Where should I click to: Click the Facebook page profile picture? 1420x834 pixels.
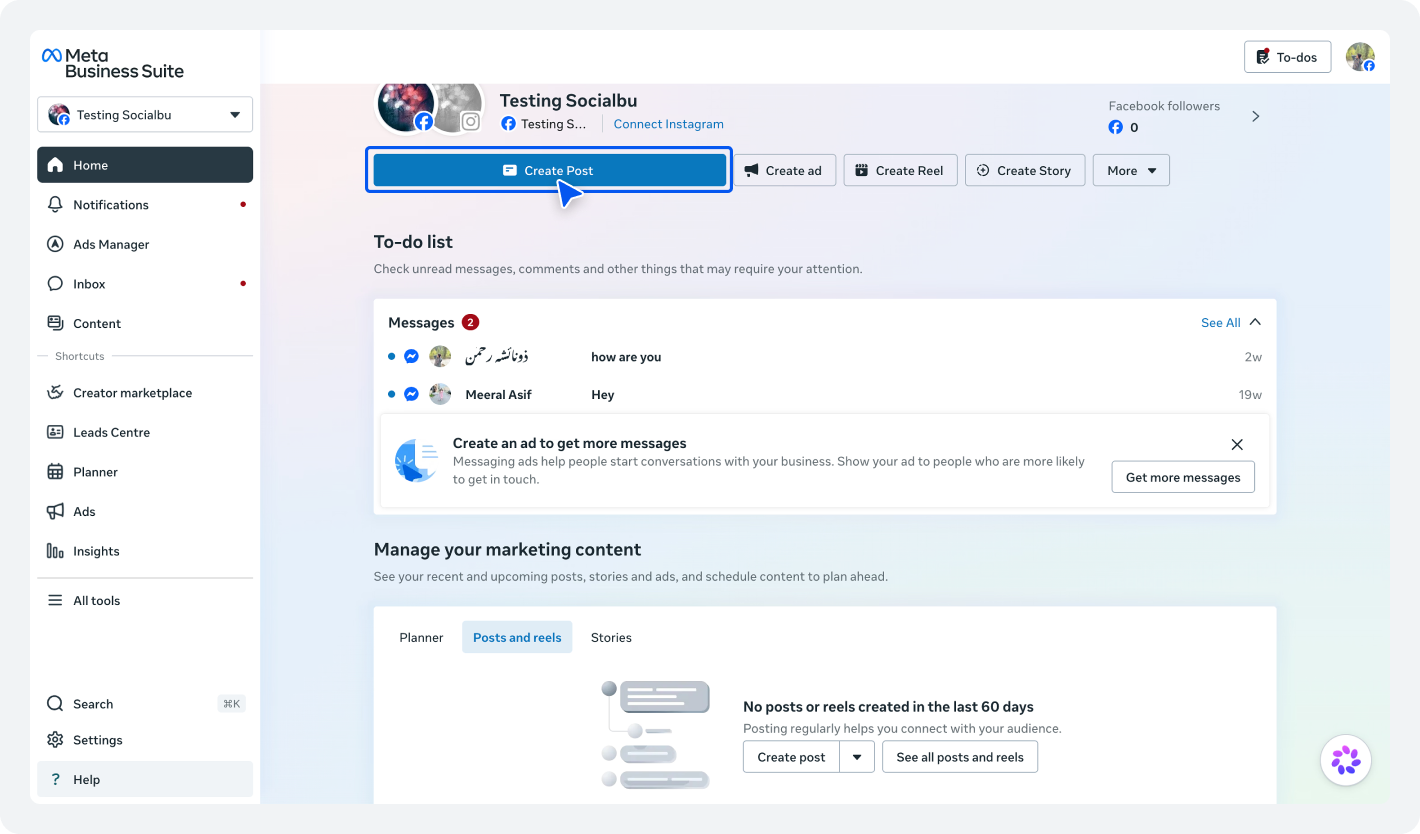click(405, 106)
